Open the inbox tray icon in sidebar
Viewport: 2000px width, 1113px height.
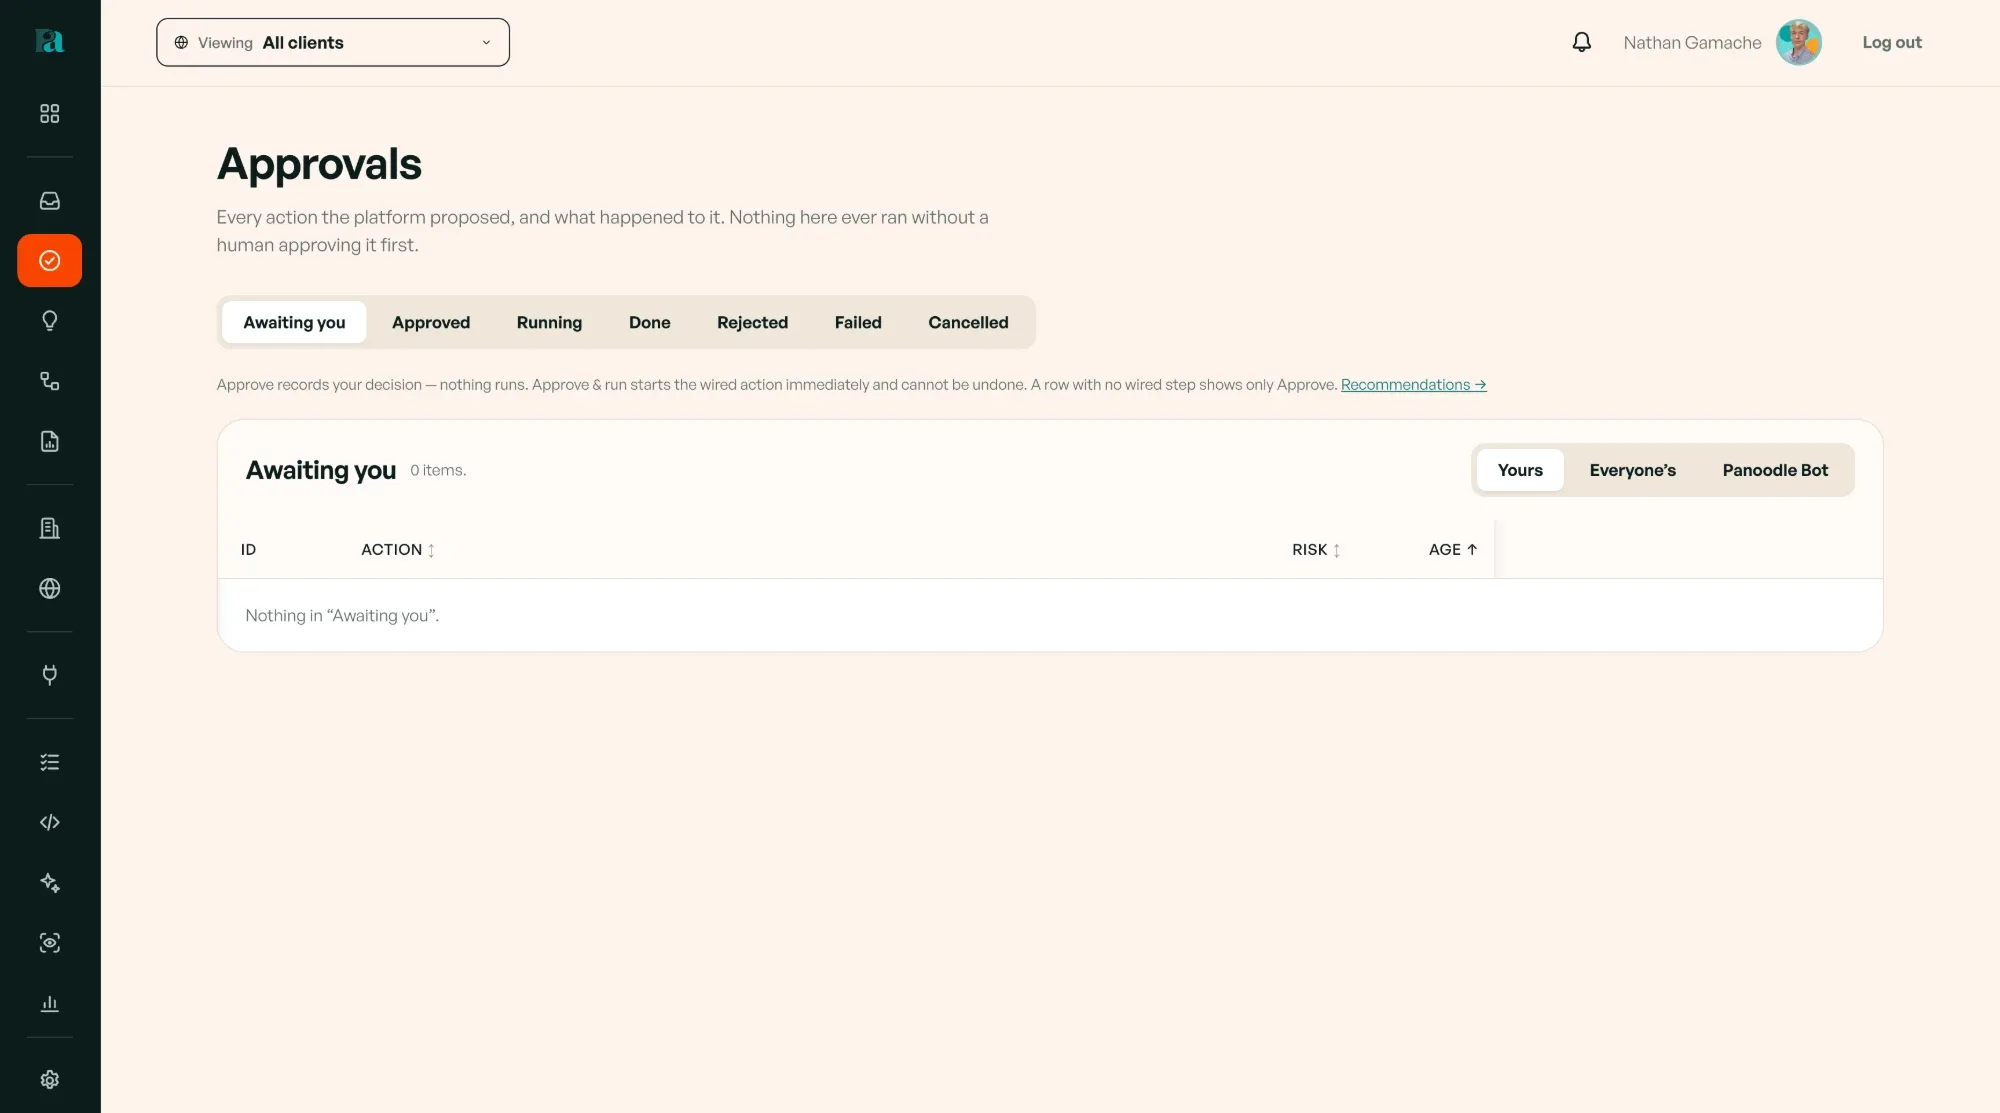pyautogui.click(x=49, y=200)
